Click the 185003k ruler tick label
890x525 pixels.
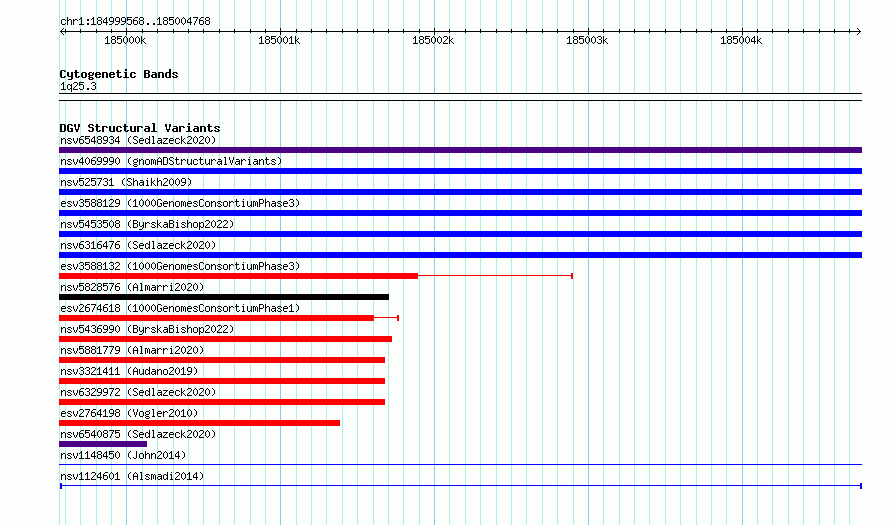(x=587, y=40)
